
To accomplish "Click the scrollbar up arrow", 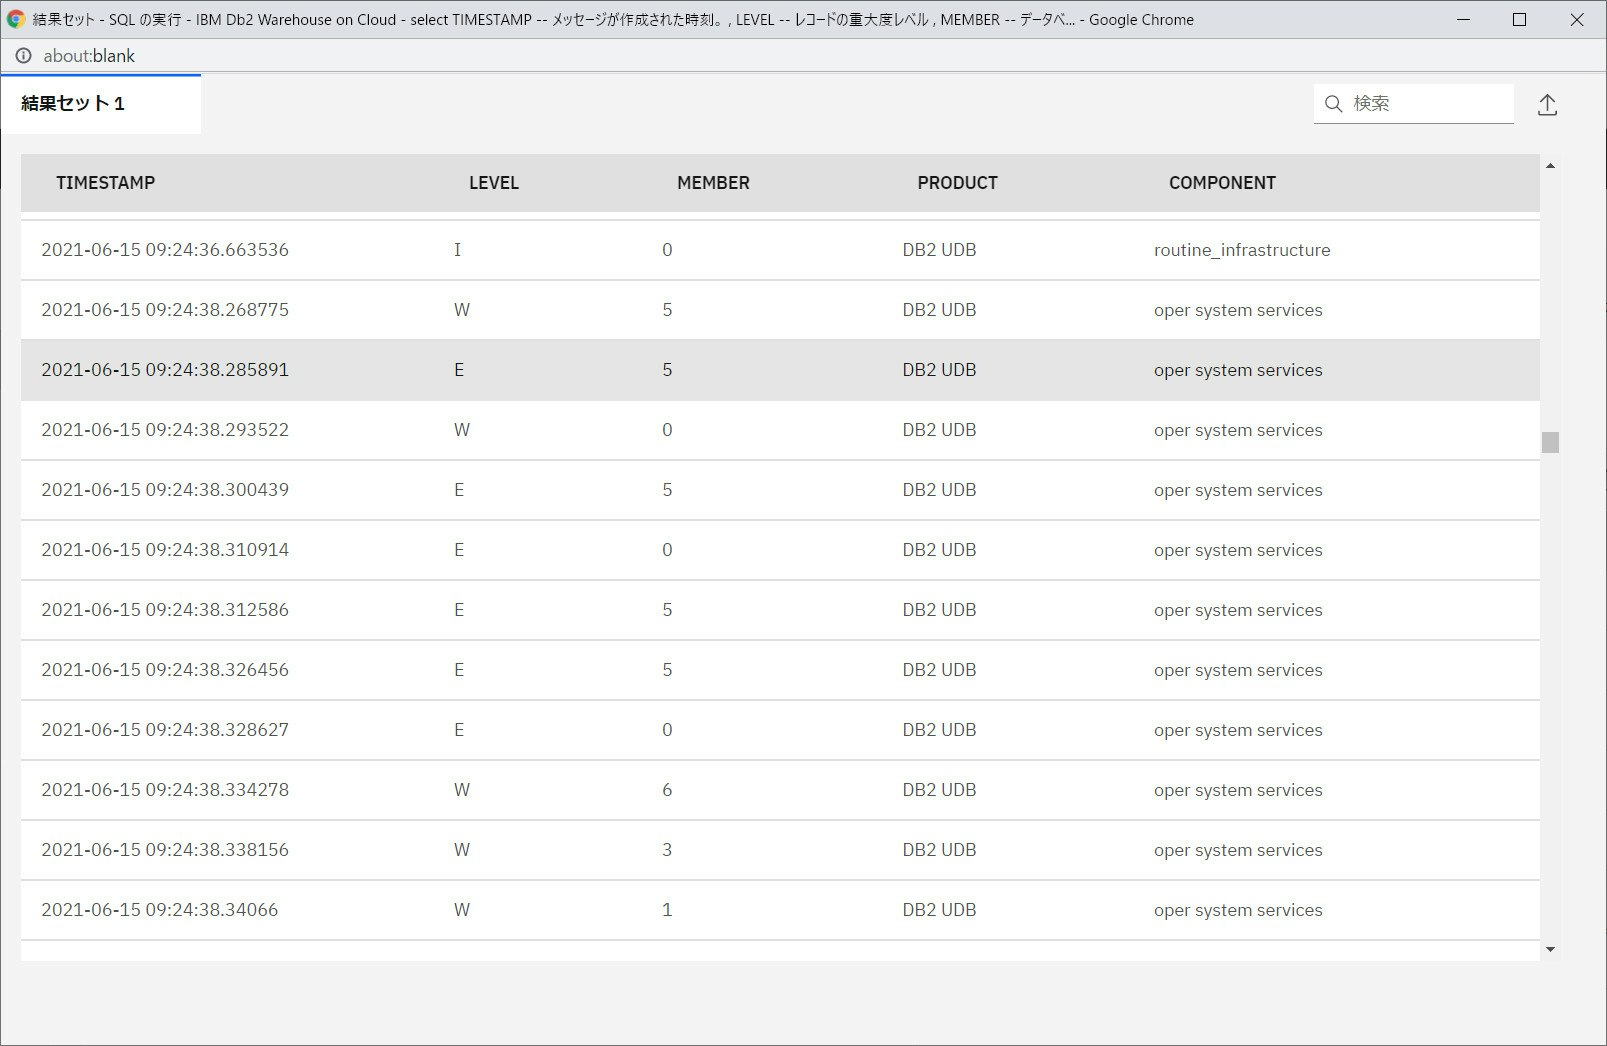I will click(x=1550, y=166).
